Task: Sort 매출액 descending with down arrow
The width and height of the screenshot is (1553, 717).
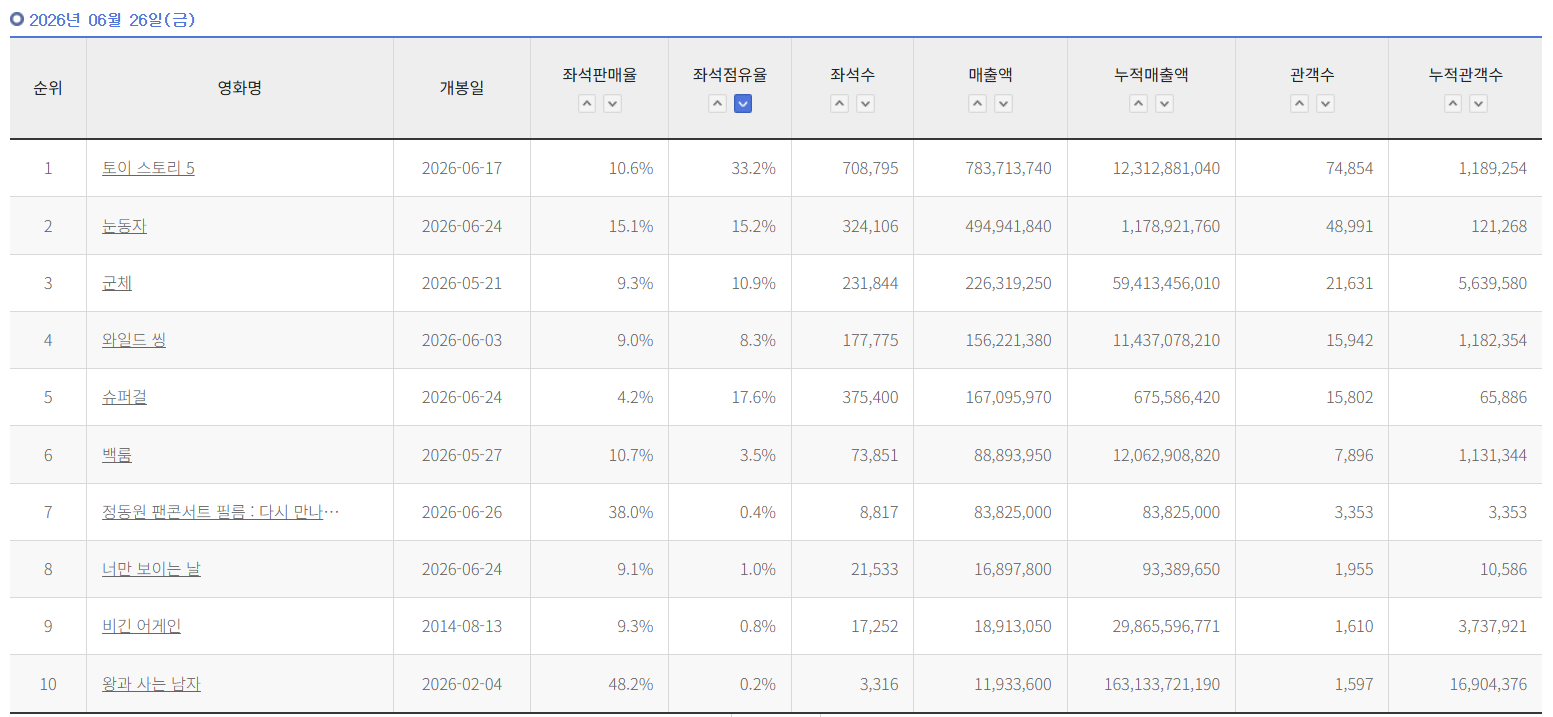Action: click(x=1003, y=103)
